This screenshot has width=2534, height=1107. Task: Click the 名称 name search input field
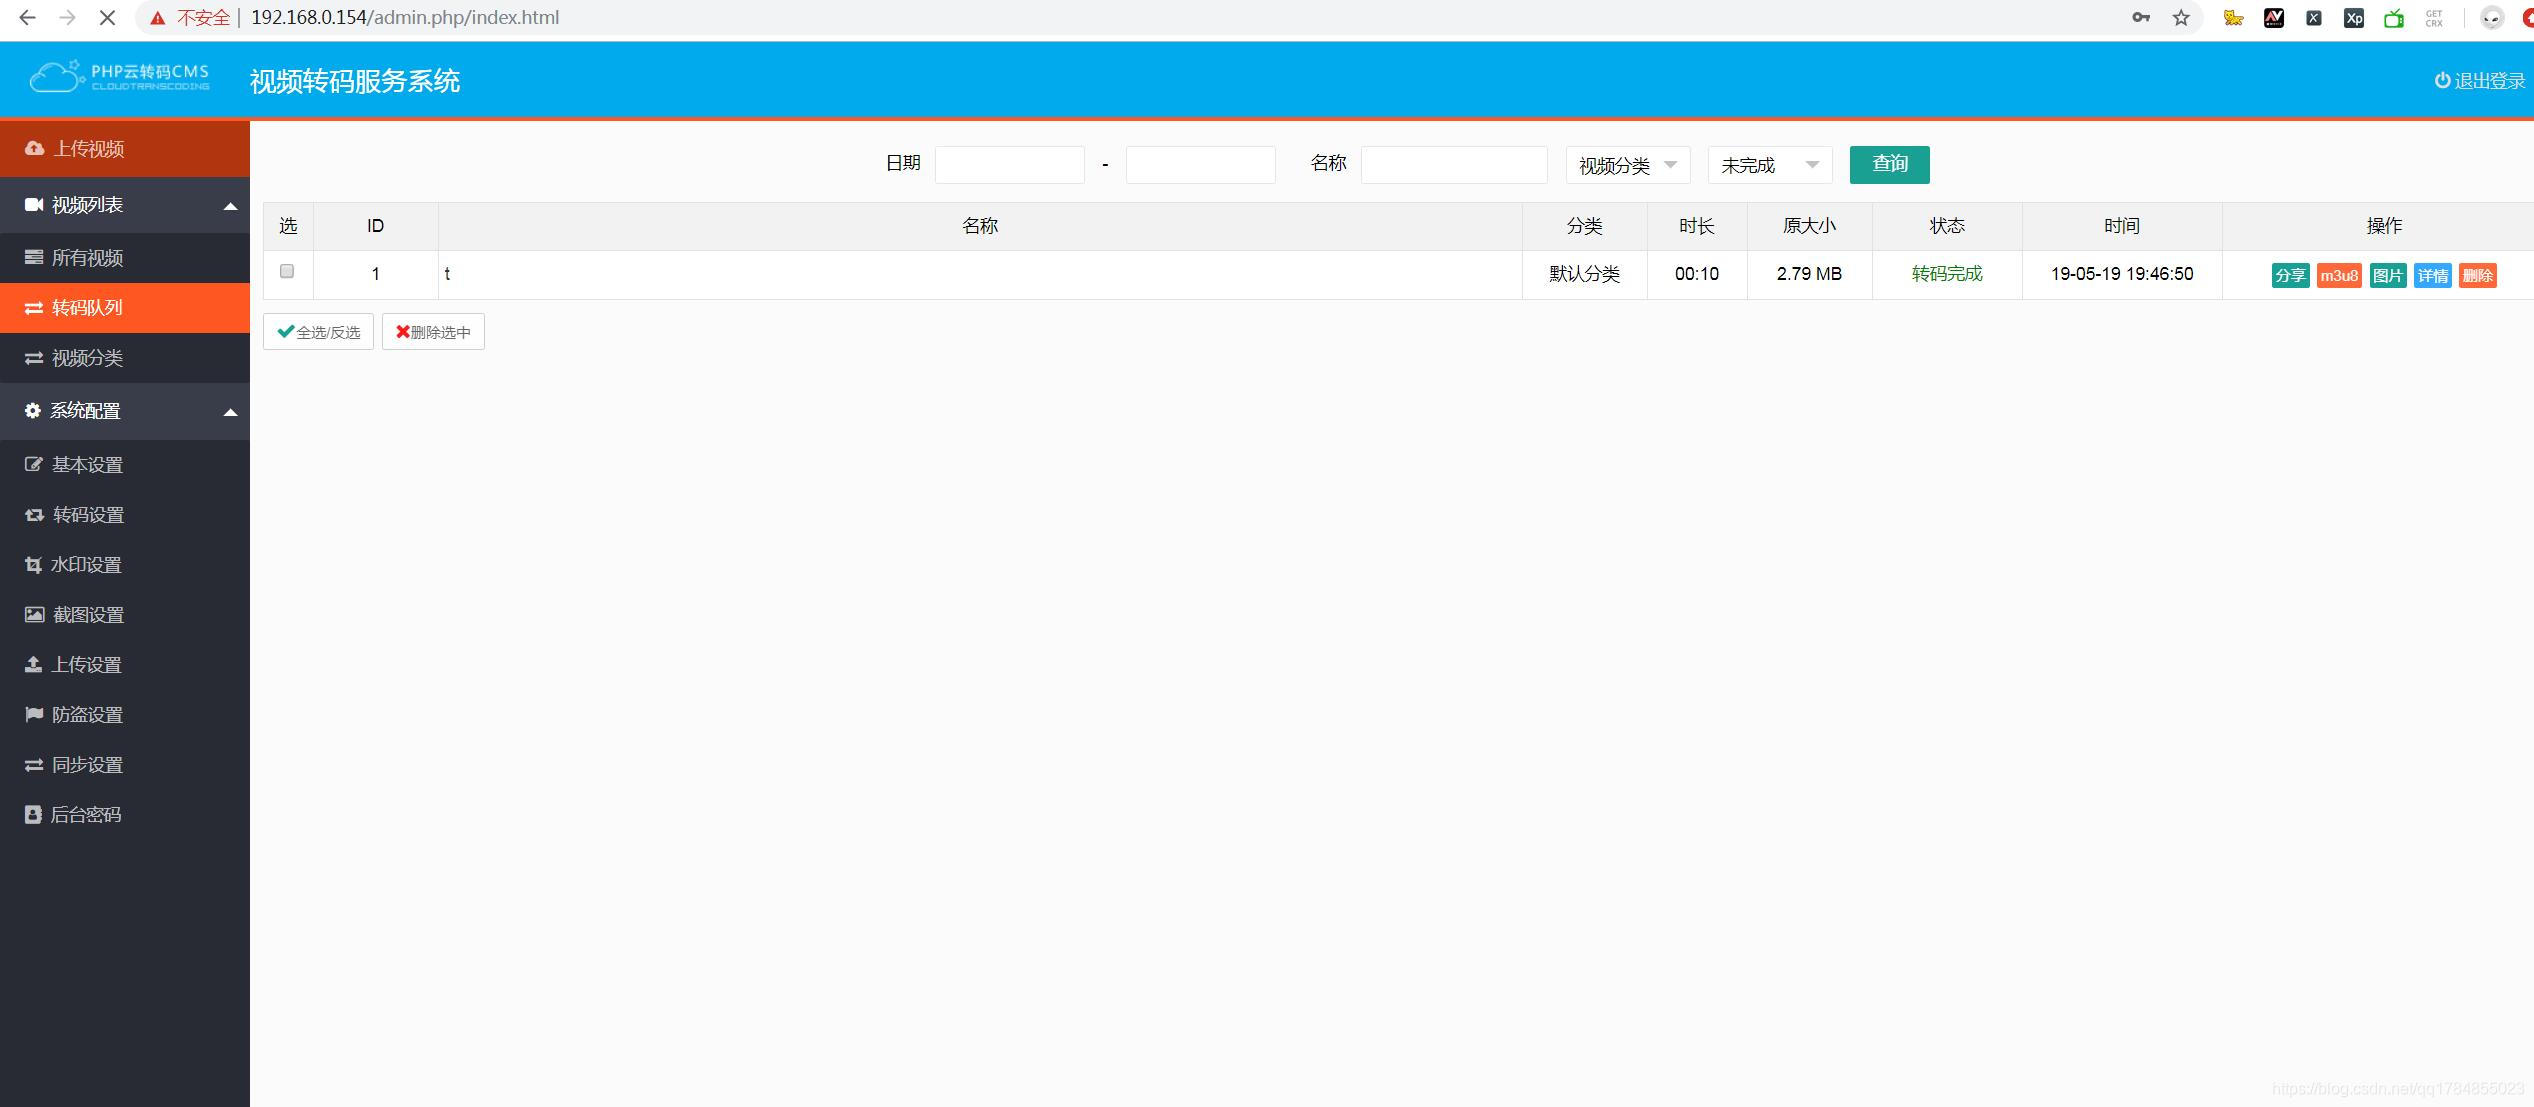(1453, 165)
